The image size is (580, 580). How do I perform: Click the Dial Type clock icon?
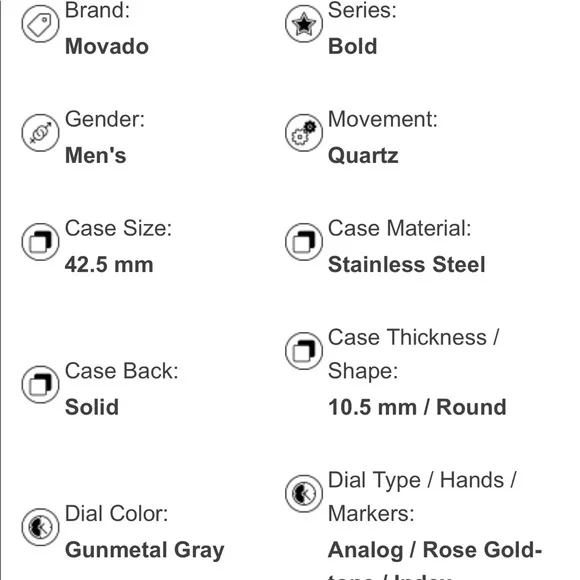point(304,493)
